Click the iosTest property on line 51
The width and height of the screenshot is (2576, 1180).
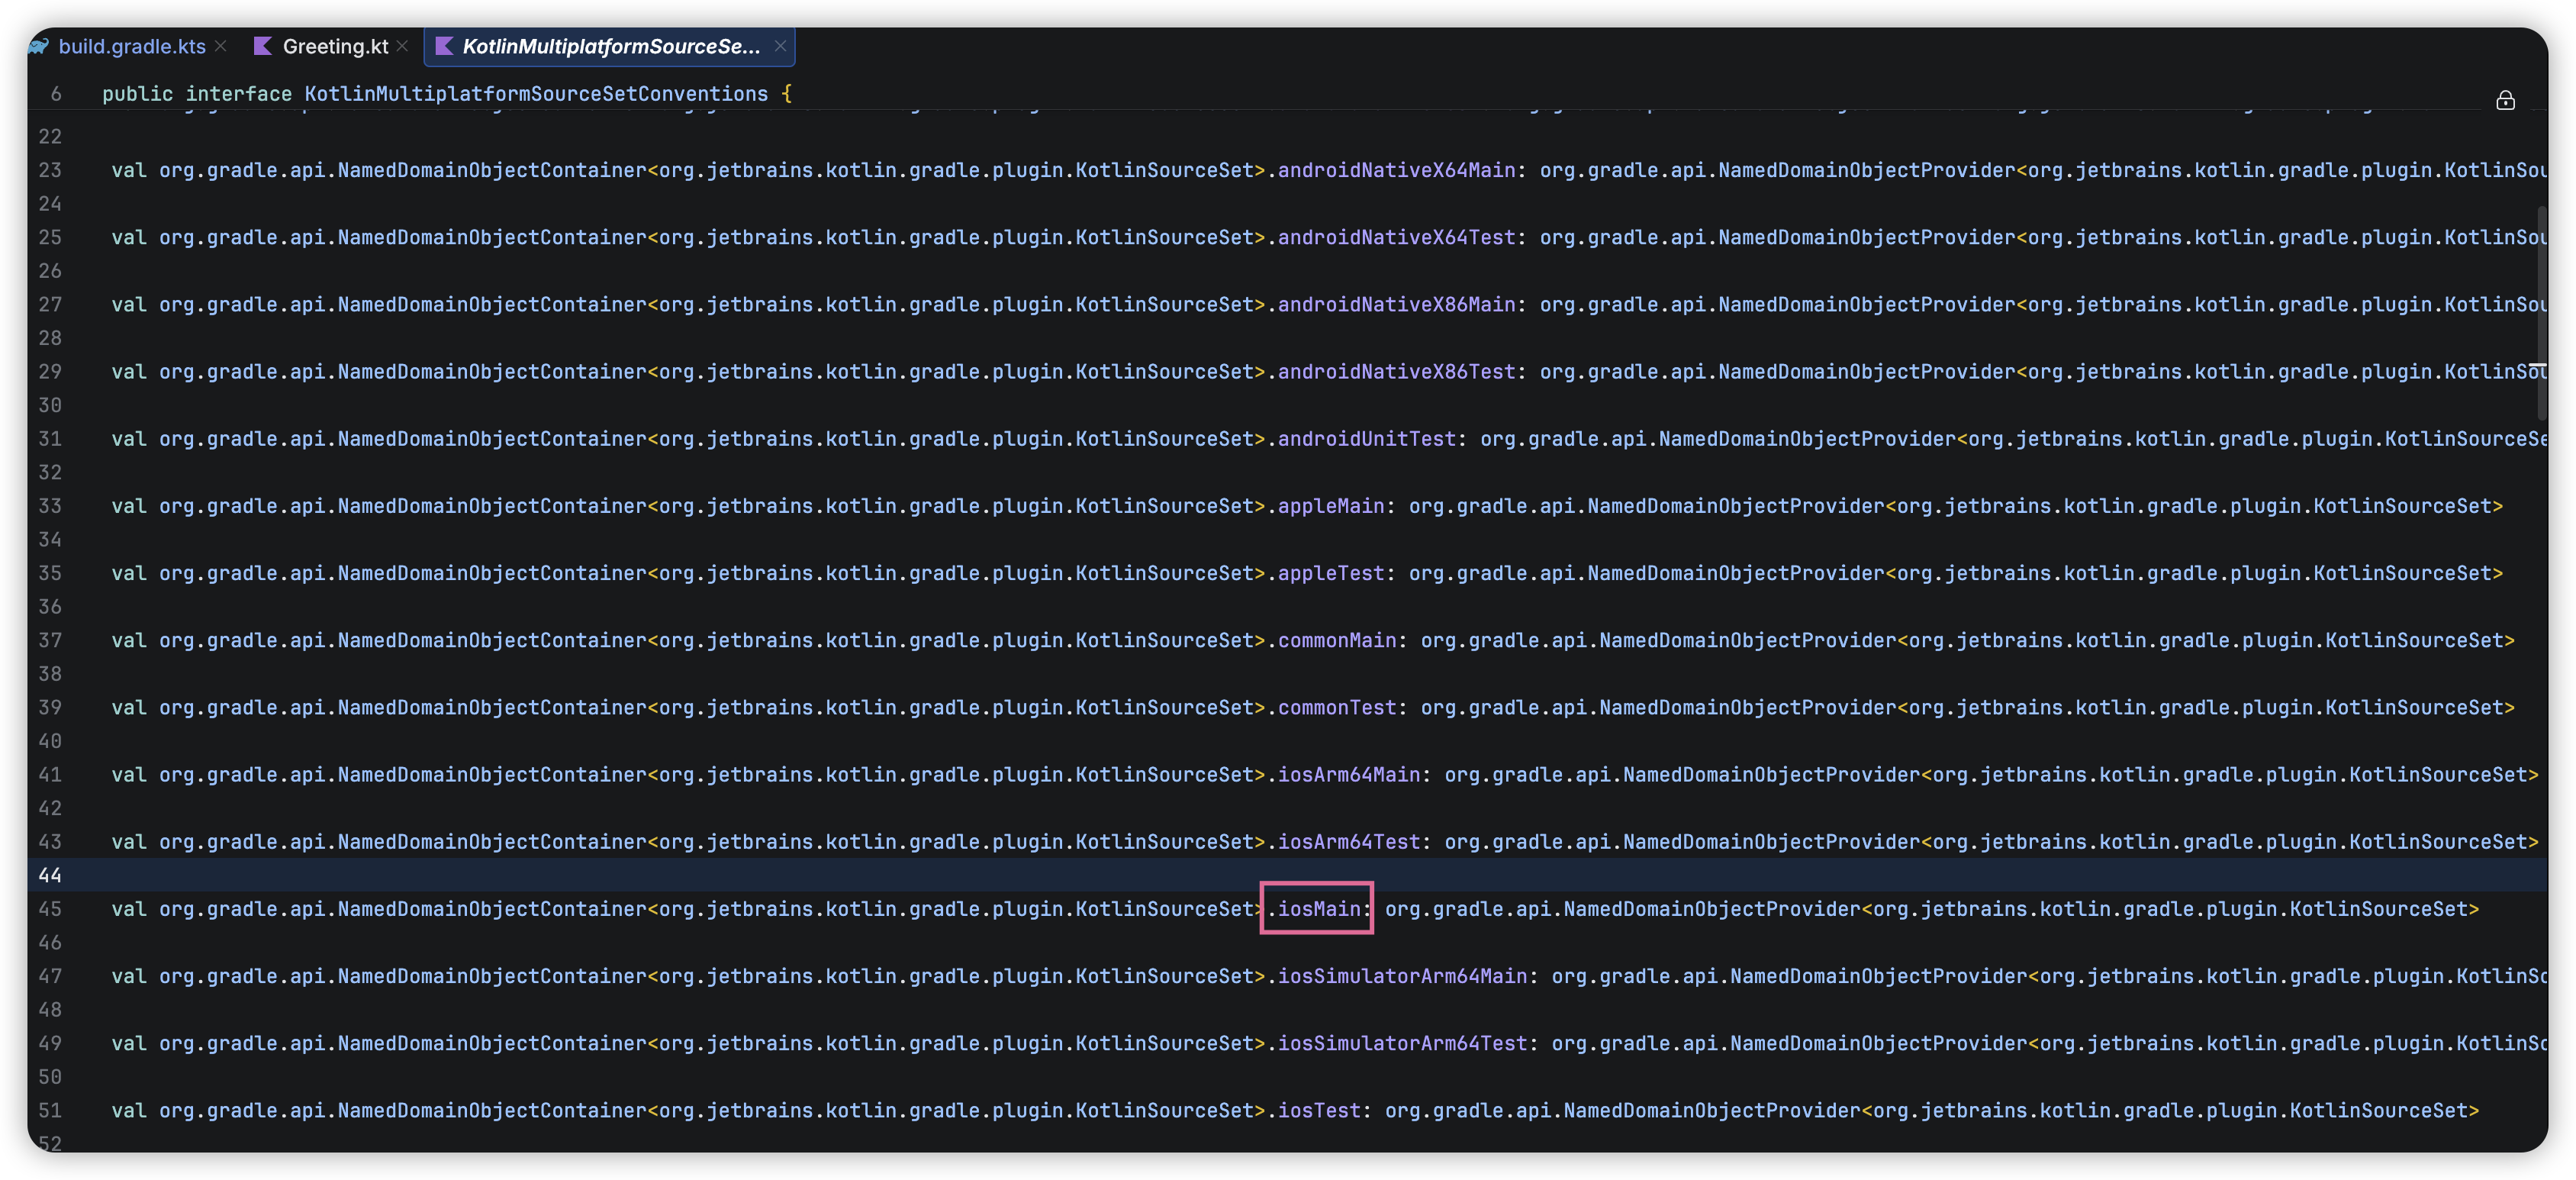pos(1319,1110)
